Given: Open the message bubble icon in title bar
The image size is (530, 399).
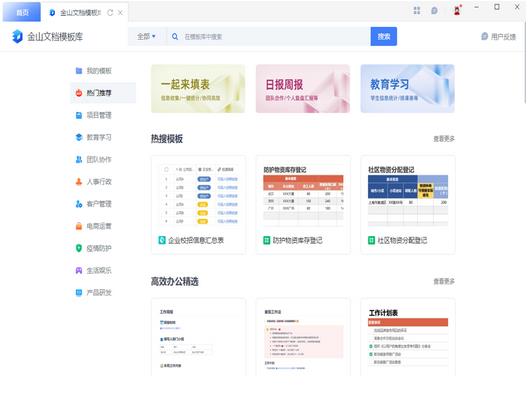Looking at the screenshot, I should click(434, 10).
